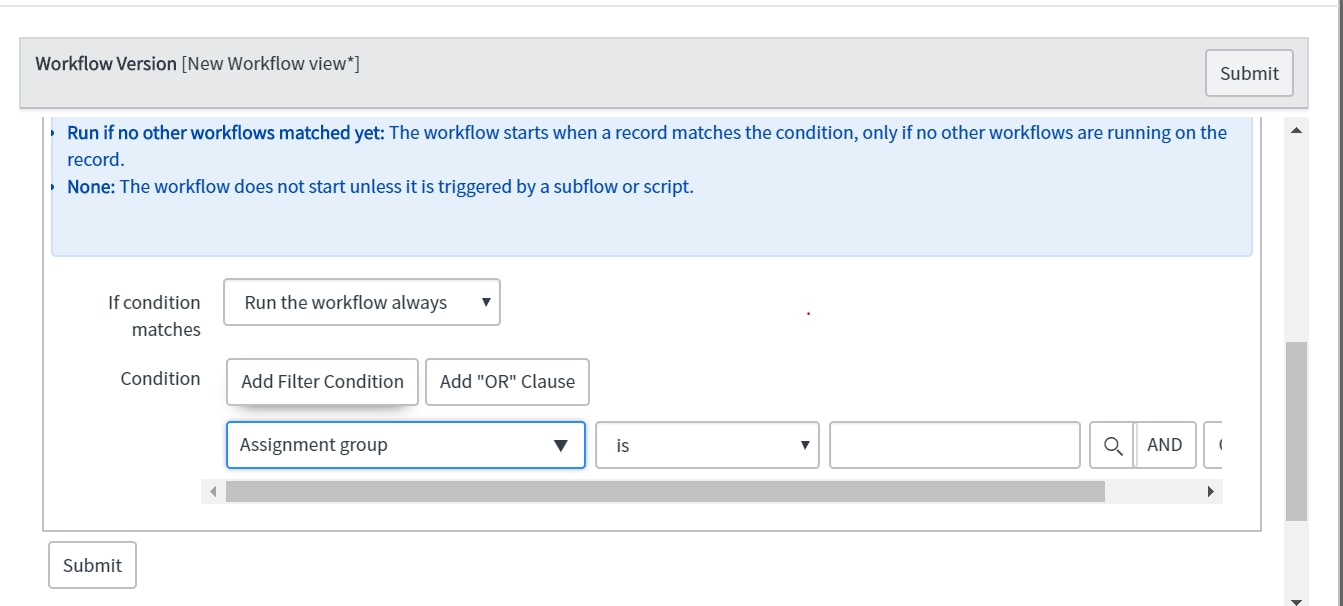This screenshot has width=1343, height=606.
Task: Click the dropdown arrow on Assignment group
Action: click(x=561, y=444)
